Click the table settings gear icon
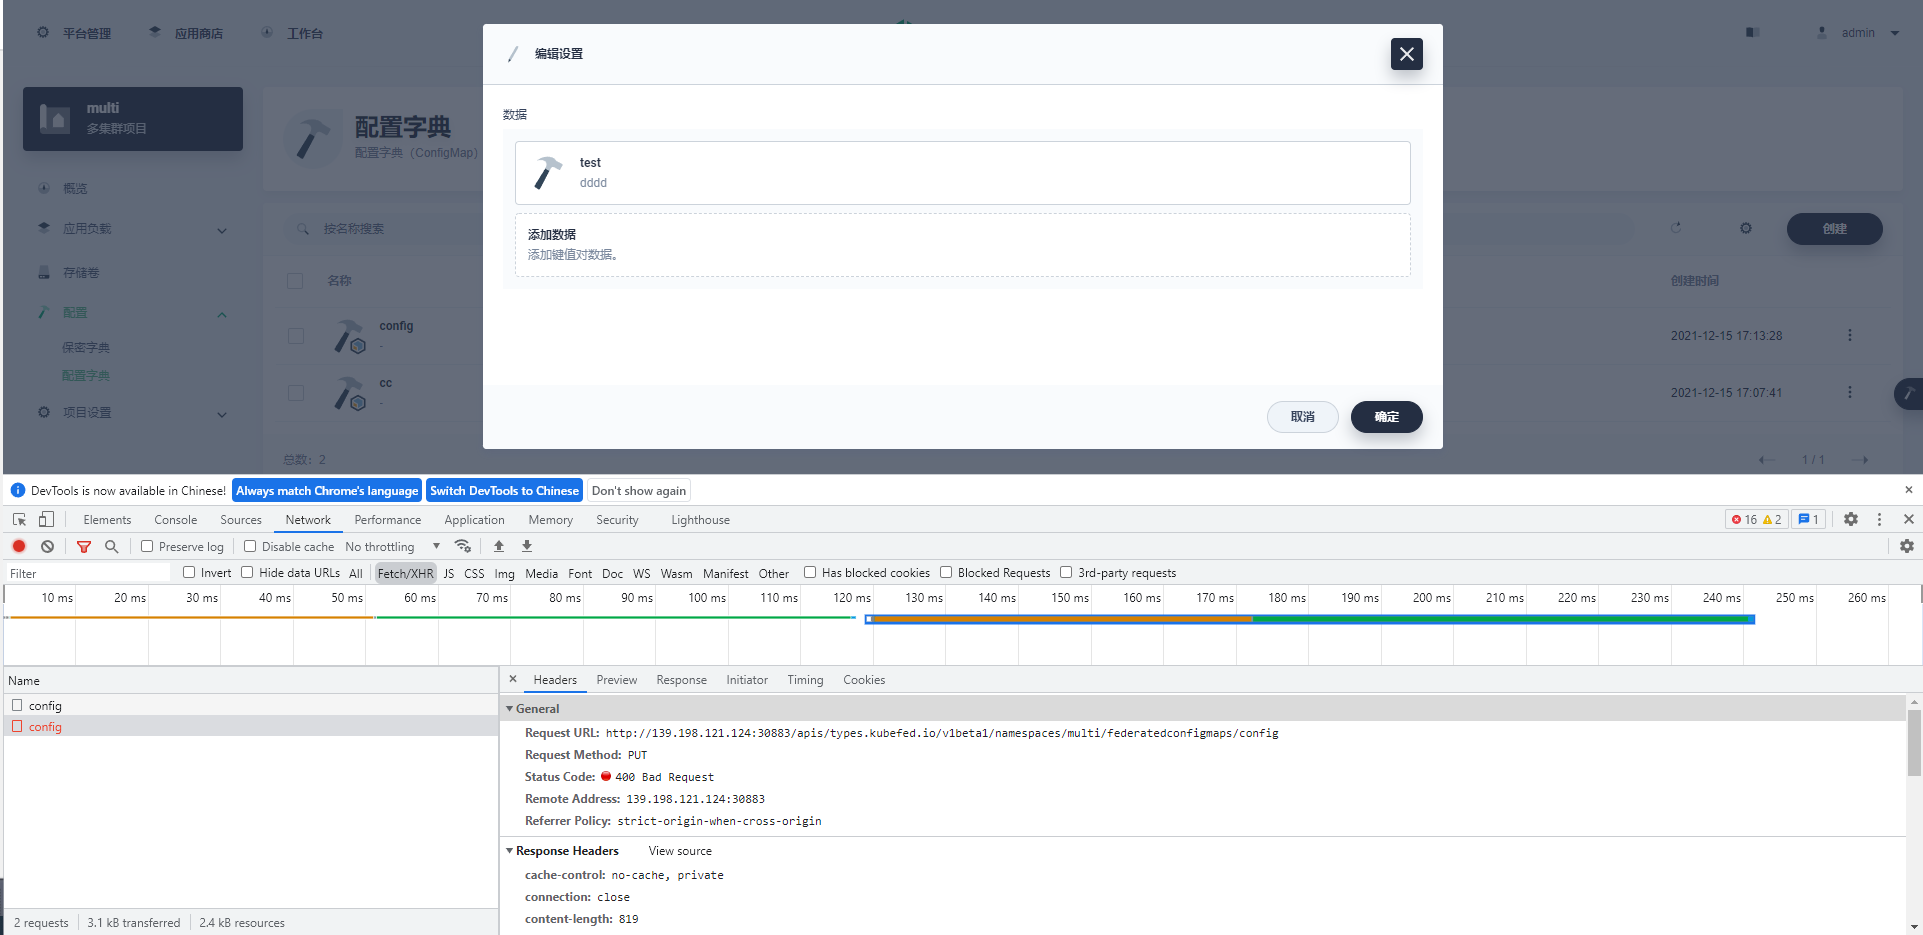The width and height of the screenshot is (1923, 935). pyautogui.click(x=1746, y=228)
